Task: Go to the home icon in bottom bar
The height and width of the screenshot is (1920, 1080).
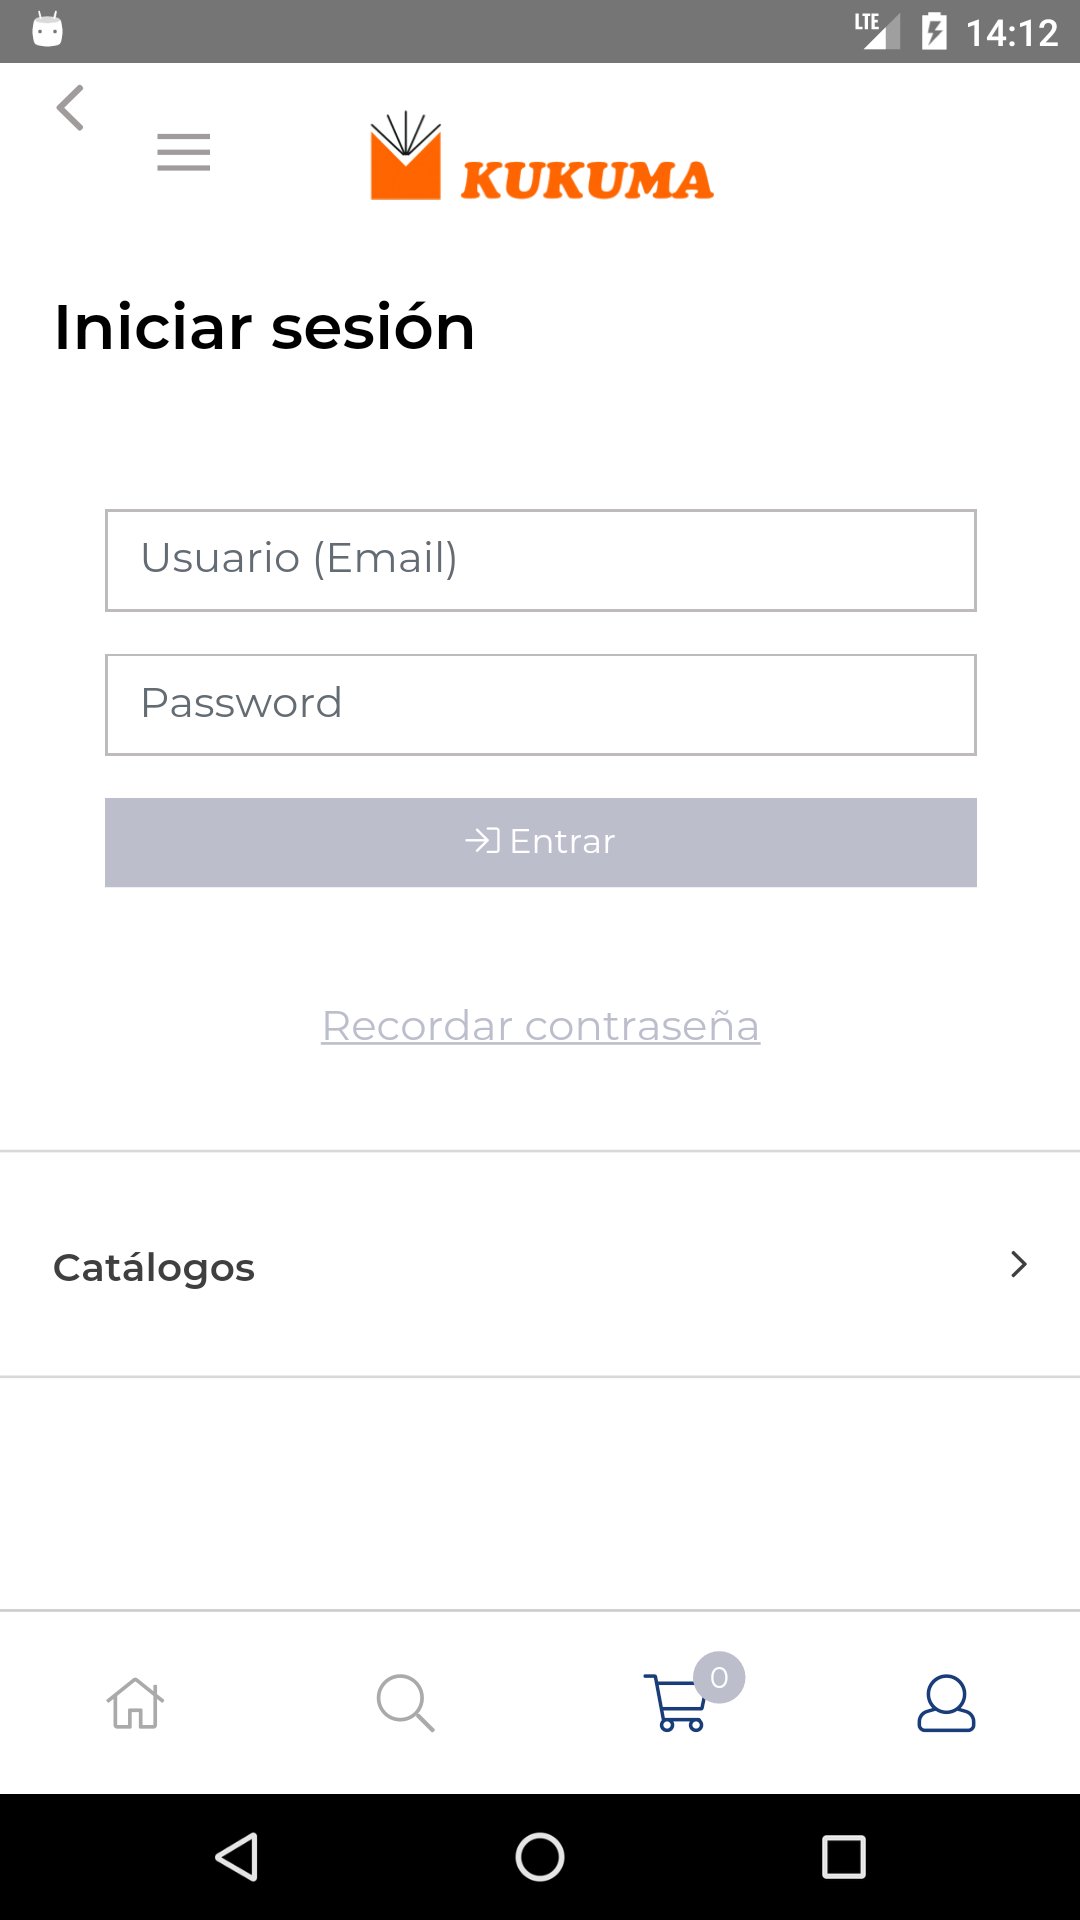Action: coord(135,1703)
